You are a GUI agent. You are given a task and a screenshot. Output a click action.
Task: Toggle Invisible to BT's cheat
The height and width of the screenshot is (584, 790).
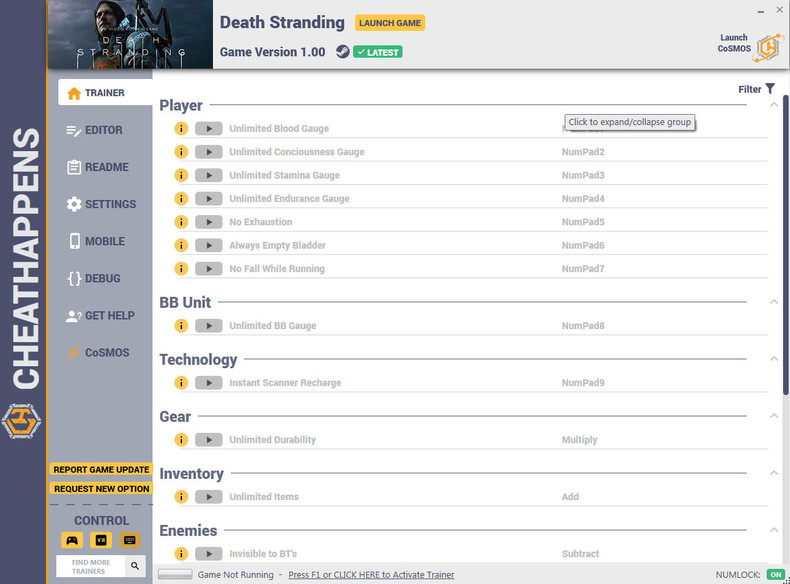tap(209, 554)
